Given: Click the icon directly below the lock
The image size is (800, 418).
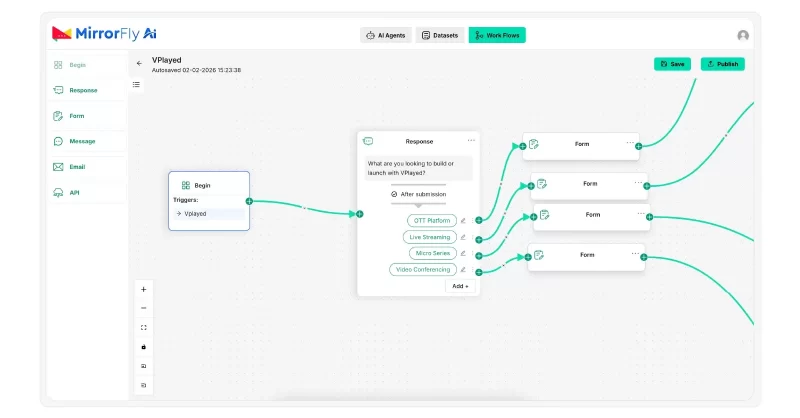Looking at the screenshot, I should tap(143, 366).
